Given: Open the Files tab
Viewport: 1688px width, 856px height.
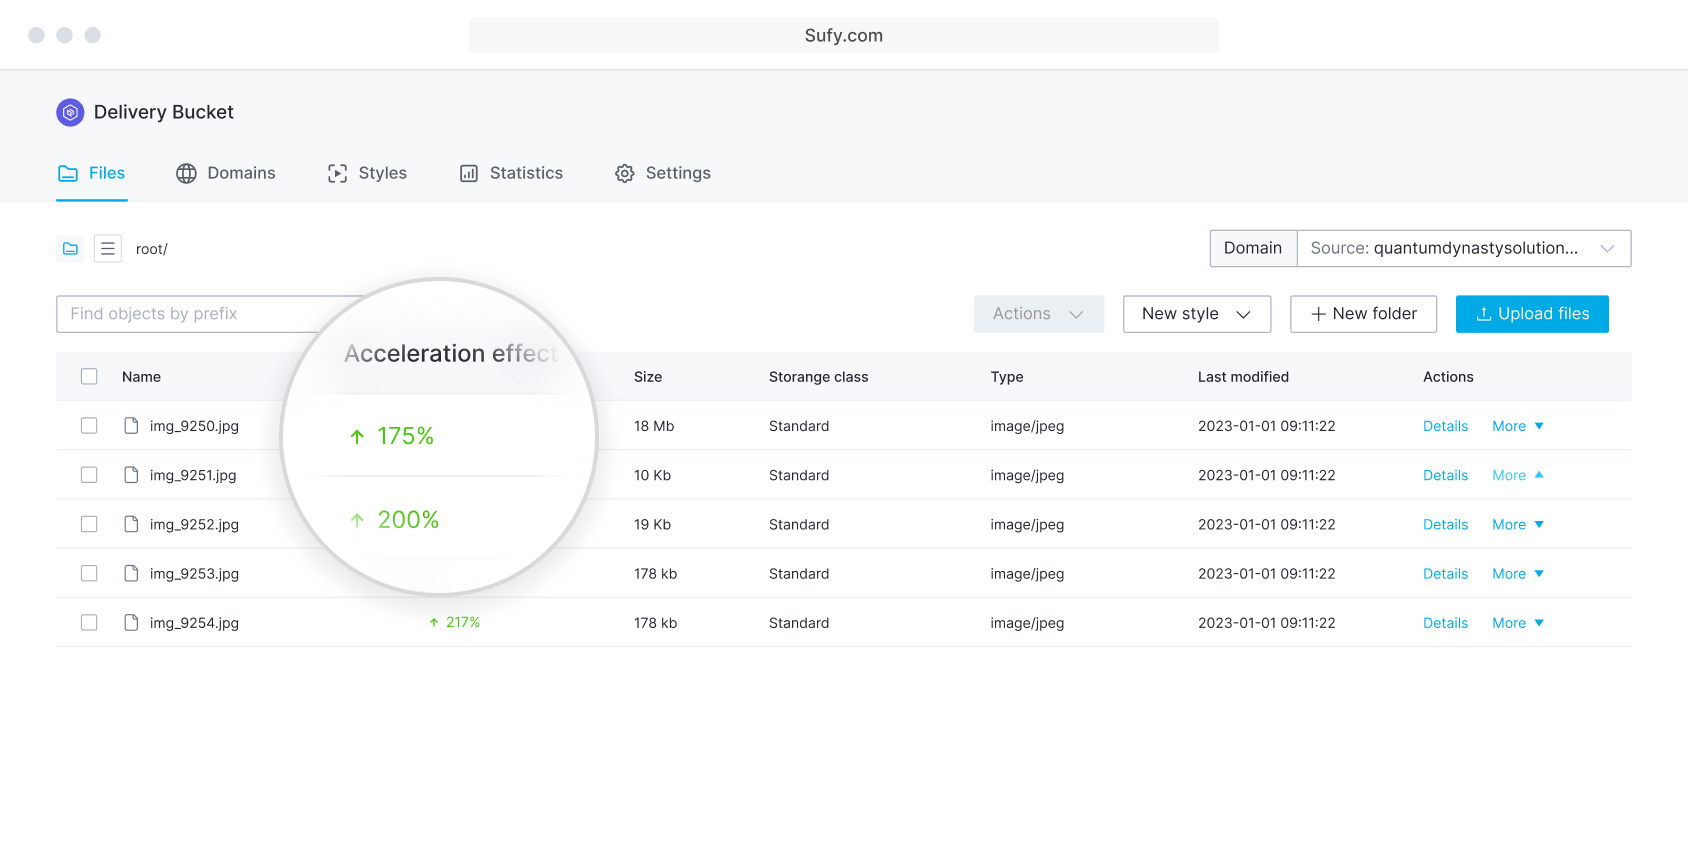Looking at the screenshot, I should click(x=92, y=173).
